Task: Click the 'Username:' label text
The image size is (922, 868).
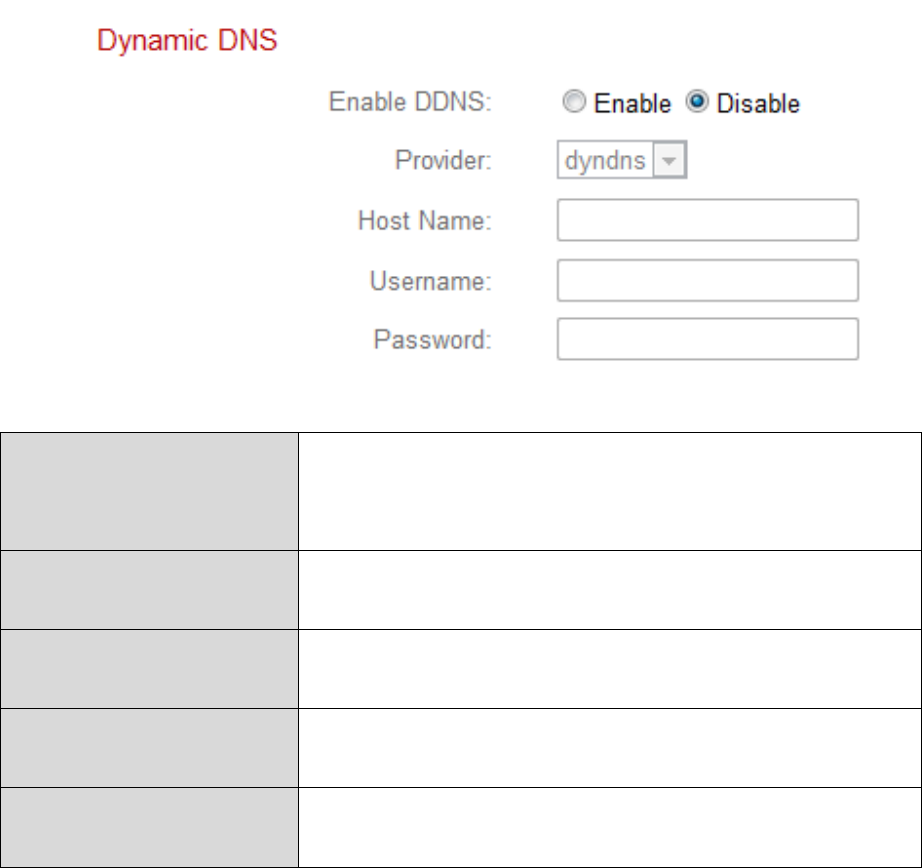Action: tap(430, 281)
